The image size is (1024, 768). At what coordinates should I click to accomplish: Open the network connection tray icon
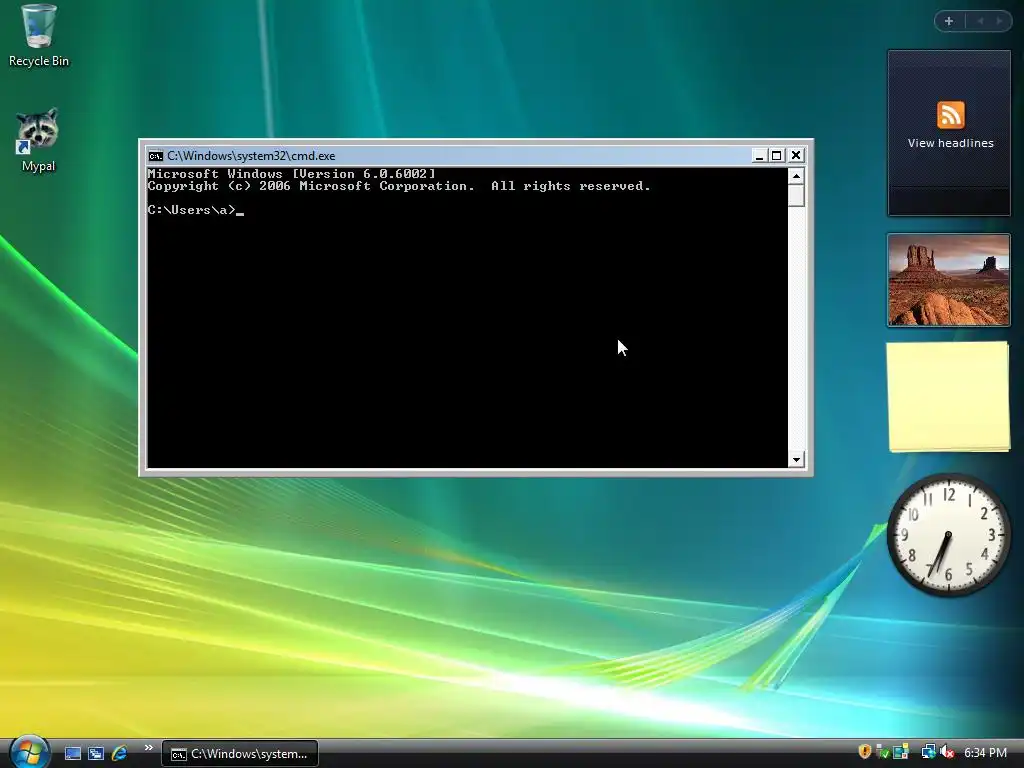pyautogui.click(x=927, y=752)
